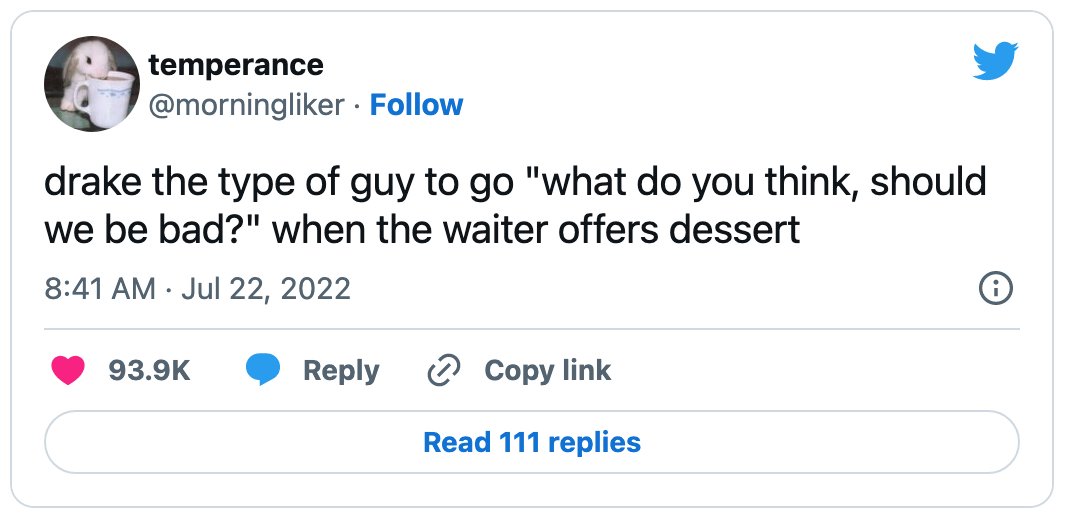Screen dimensions: 1067x522
Task: Open the tweet's 8:41 AM timestamp
Action: (100, 289)
